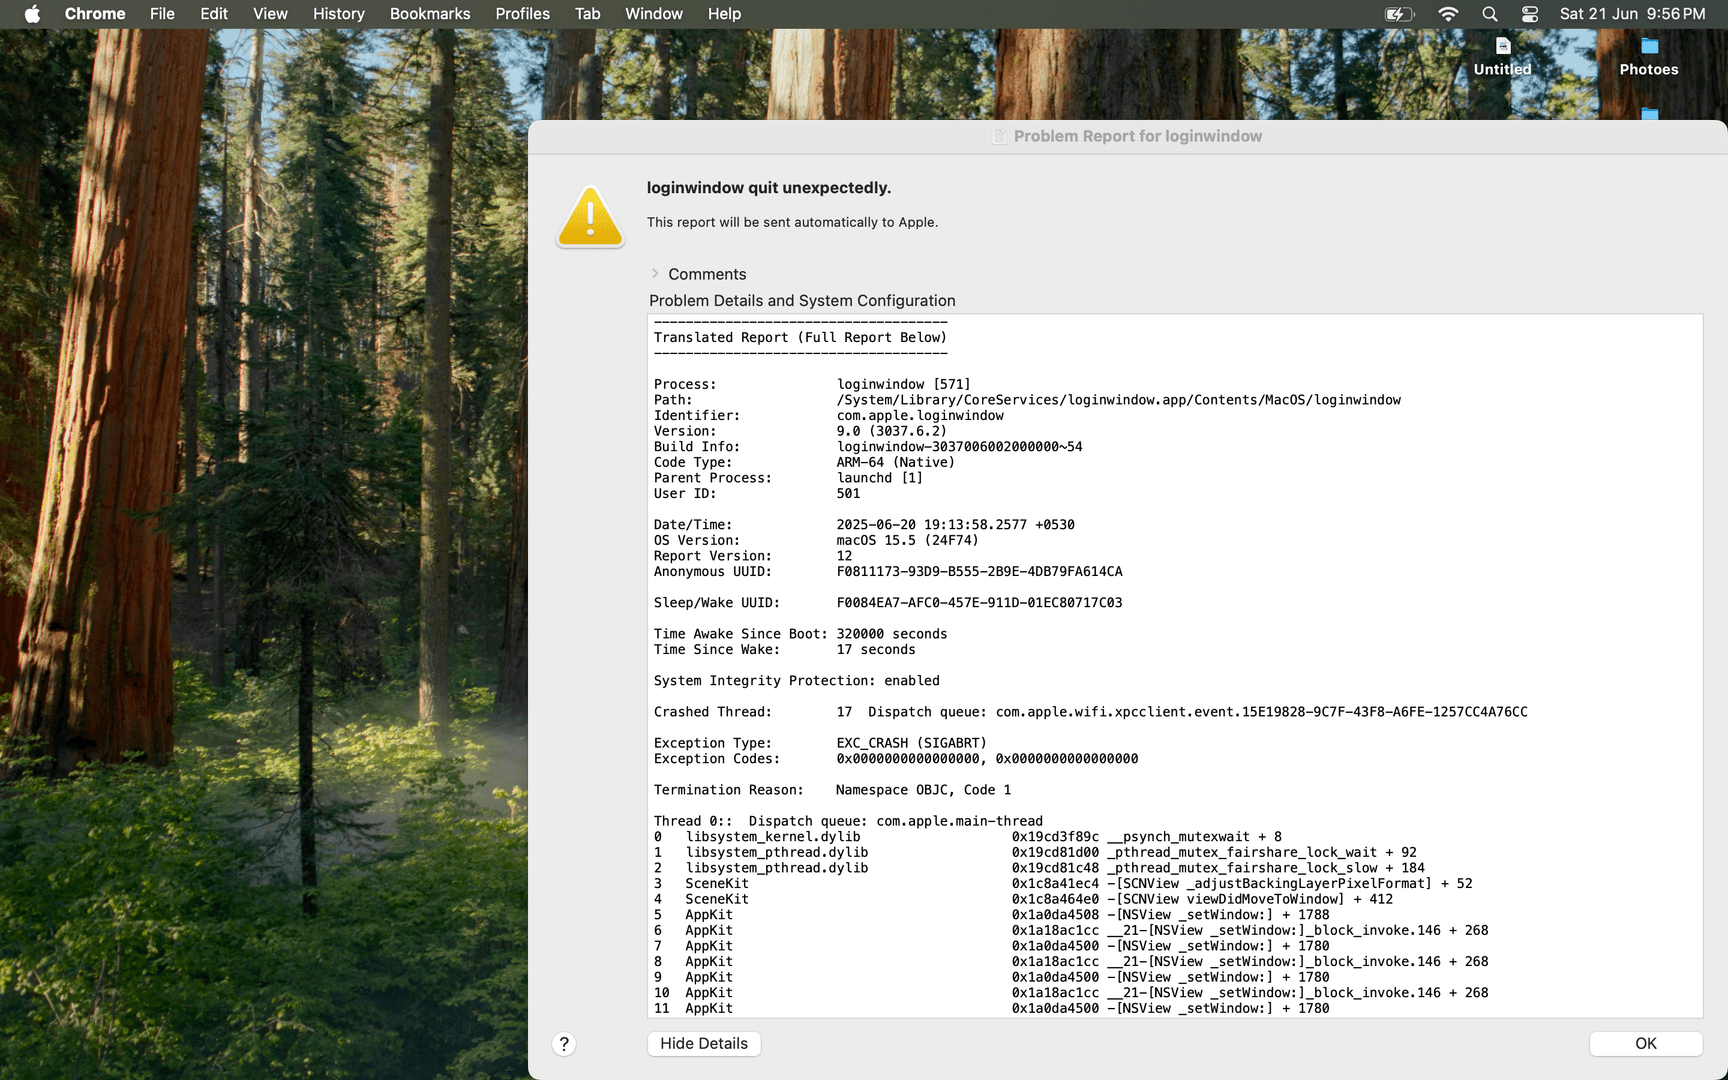Select the Untitled file on desktop
Image resolution: width=1728 pixels, height=1080 pixels.
point(1503,57)
